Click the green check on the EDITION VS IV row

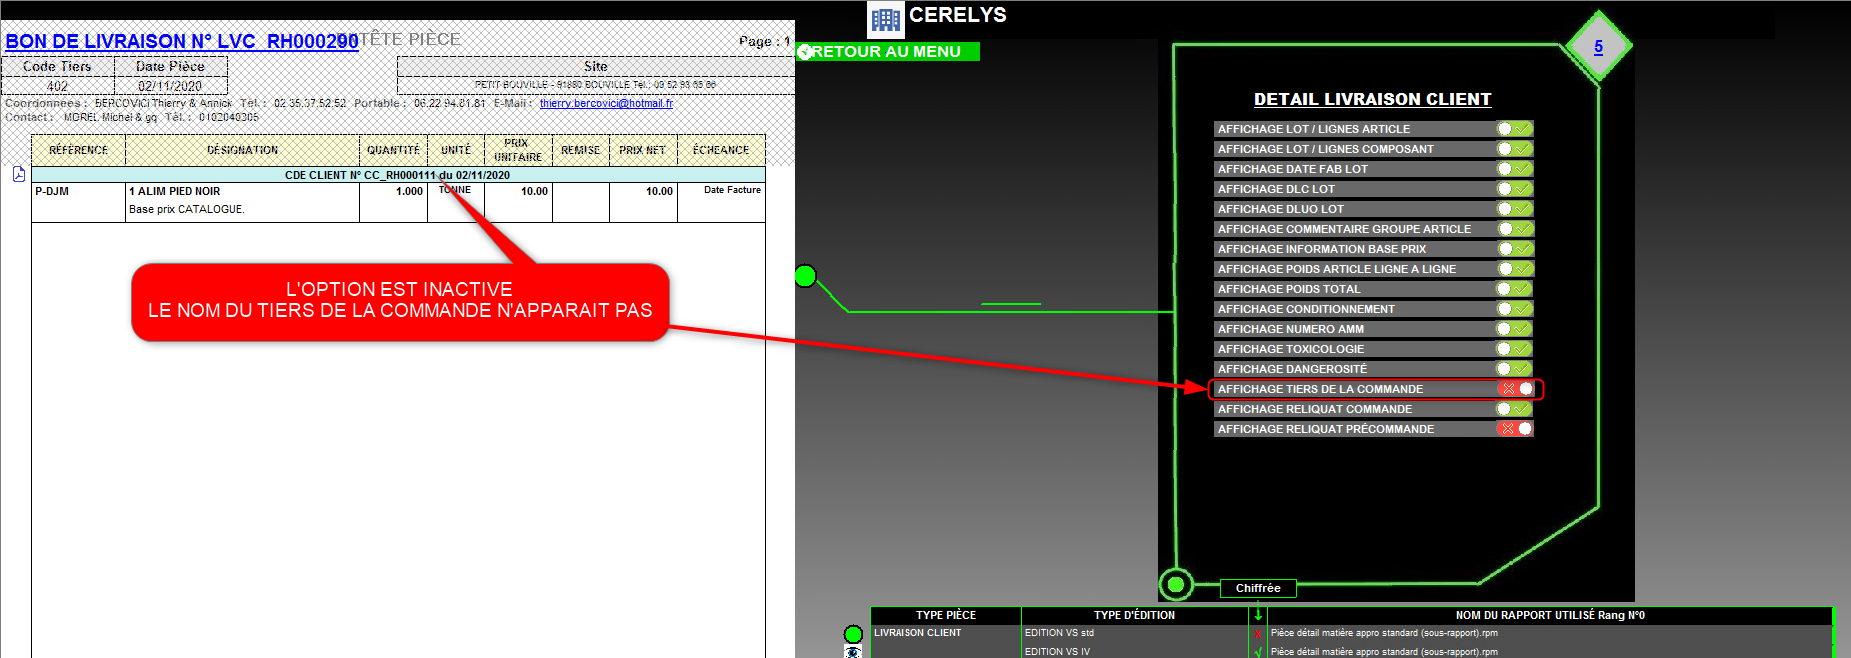click(1258, 652)
